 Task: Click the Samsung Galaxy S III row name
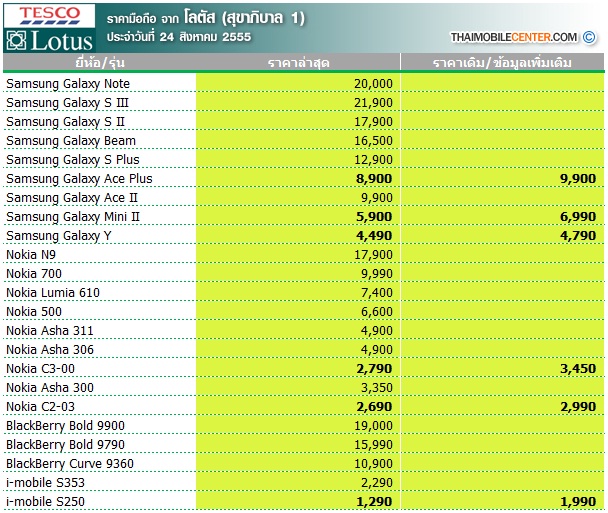click(x=67, y=103)
